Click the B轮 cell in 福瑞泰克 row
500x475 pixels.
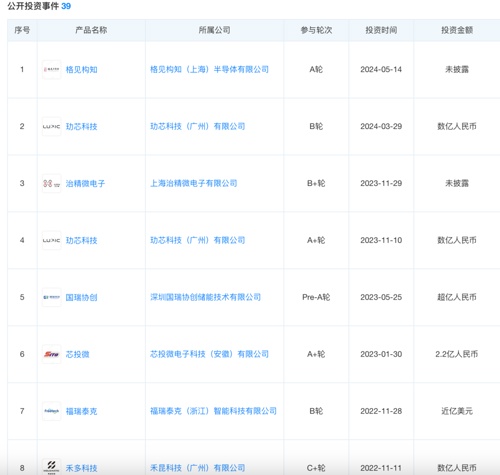coord(316,411)
